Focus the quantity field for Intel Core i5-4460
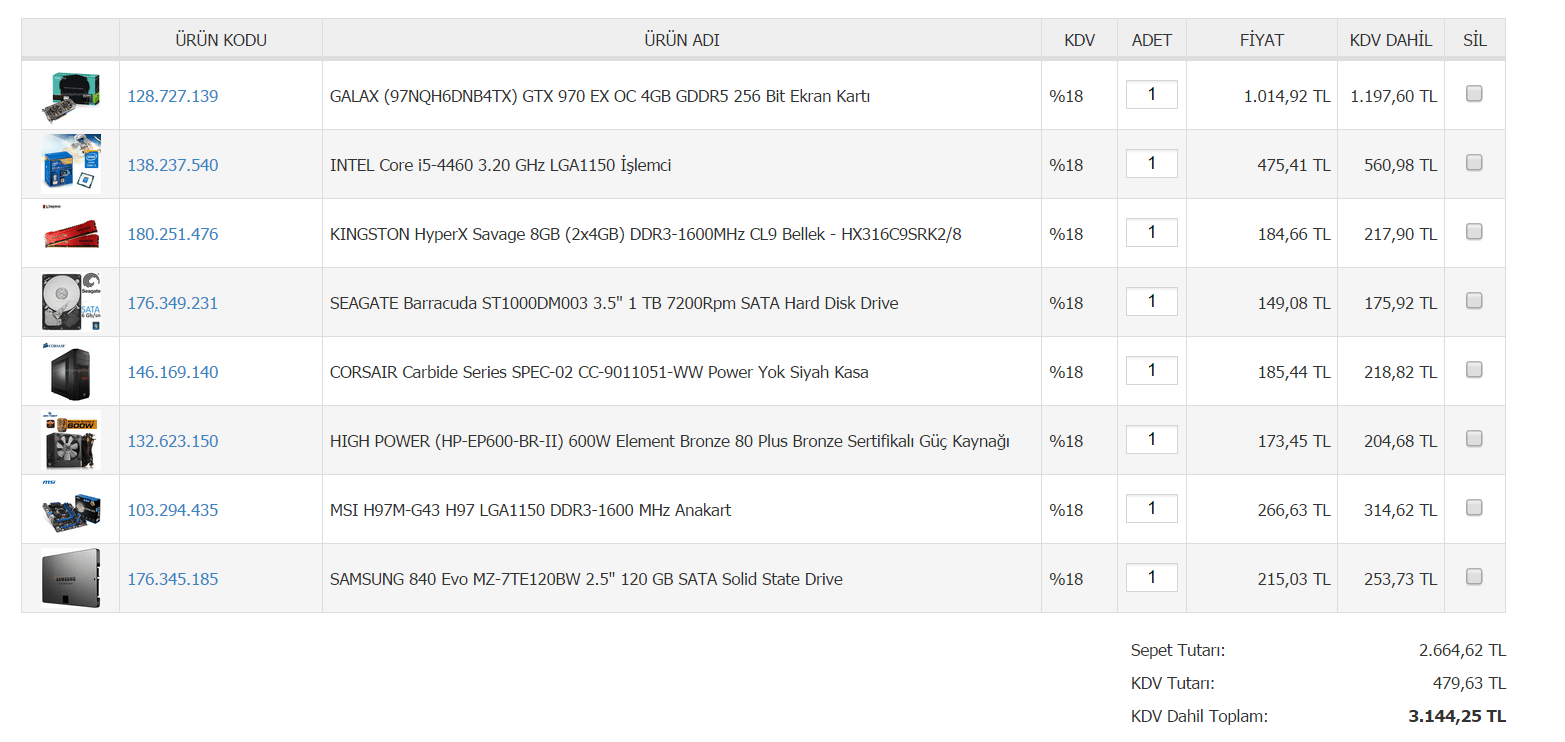Viewport: 1565px width, 742px height. pos(1152,163)
